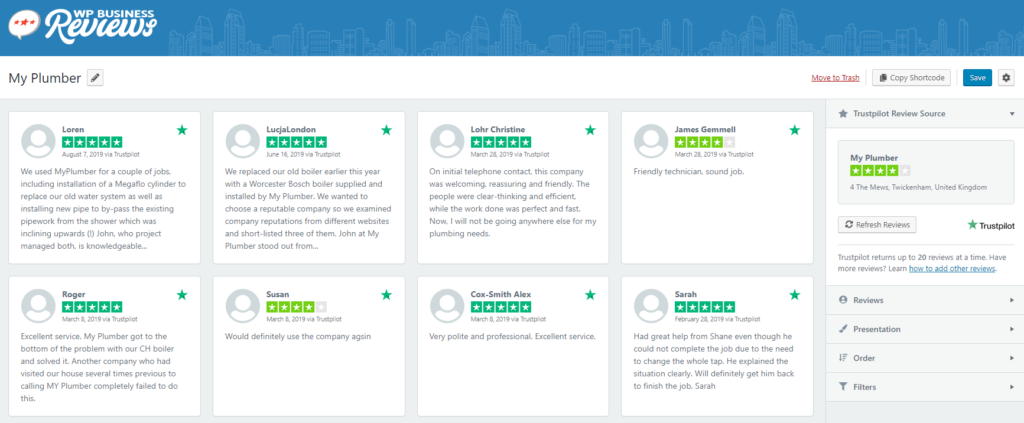Collapse the Trustpilot Review Source panel arrow
Image resolution: width=1024 pixels, height=423 pixels.
click(1012, 114)
